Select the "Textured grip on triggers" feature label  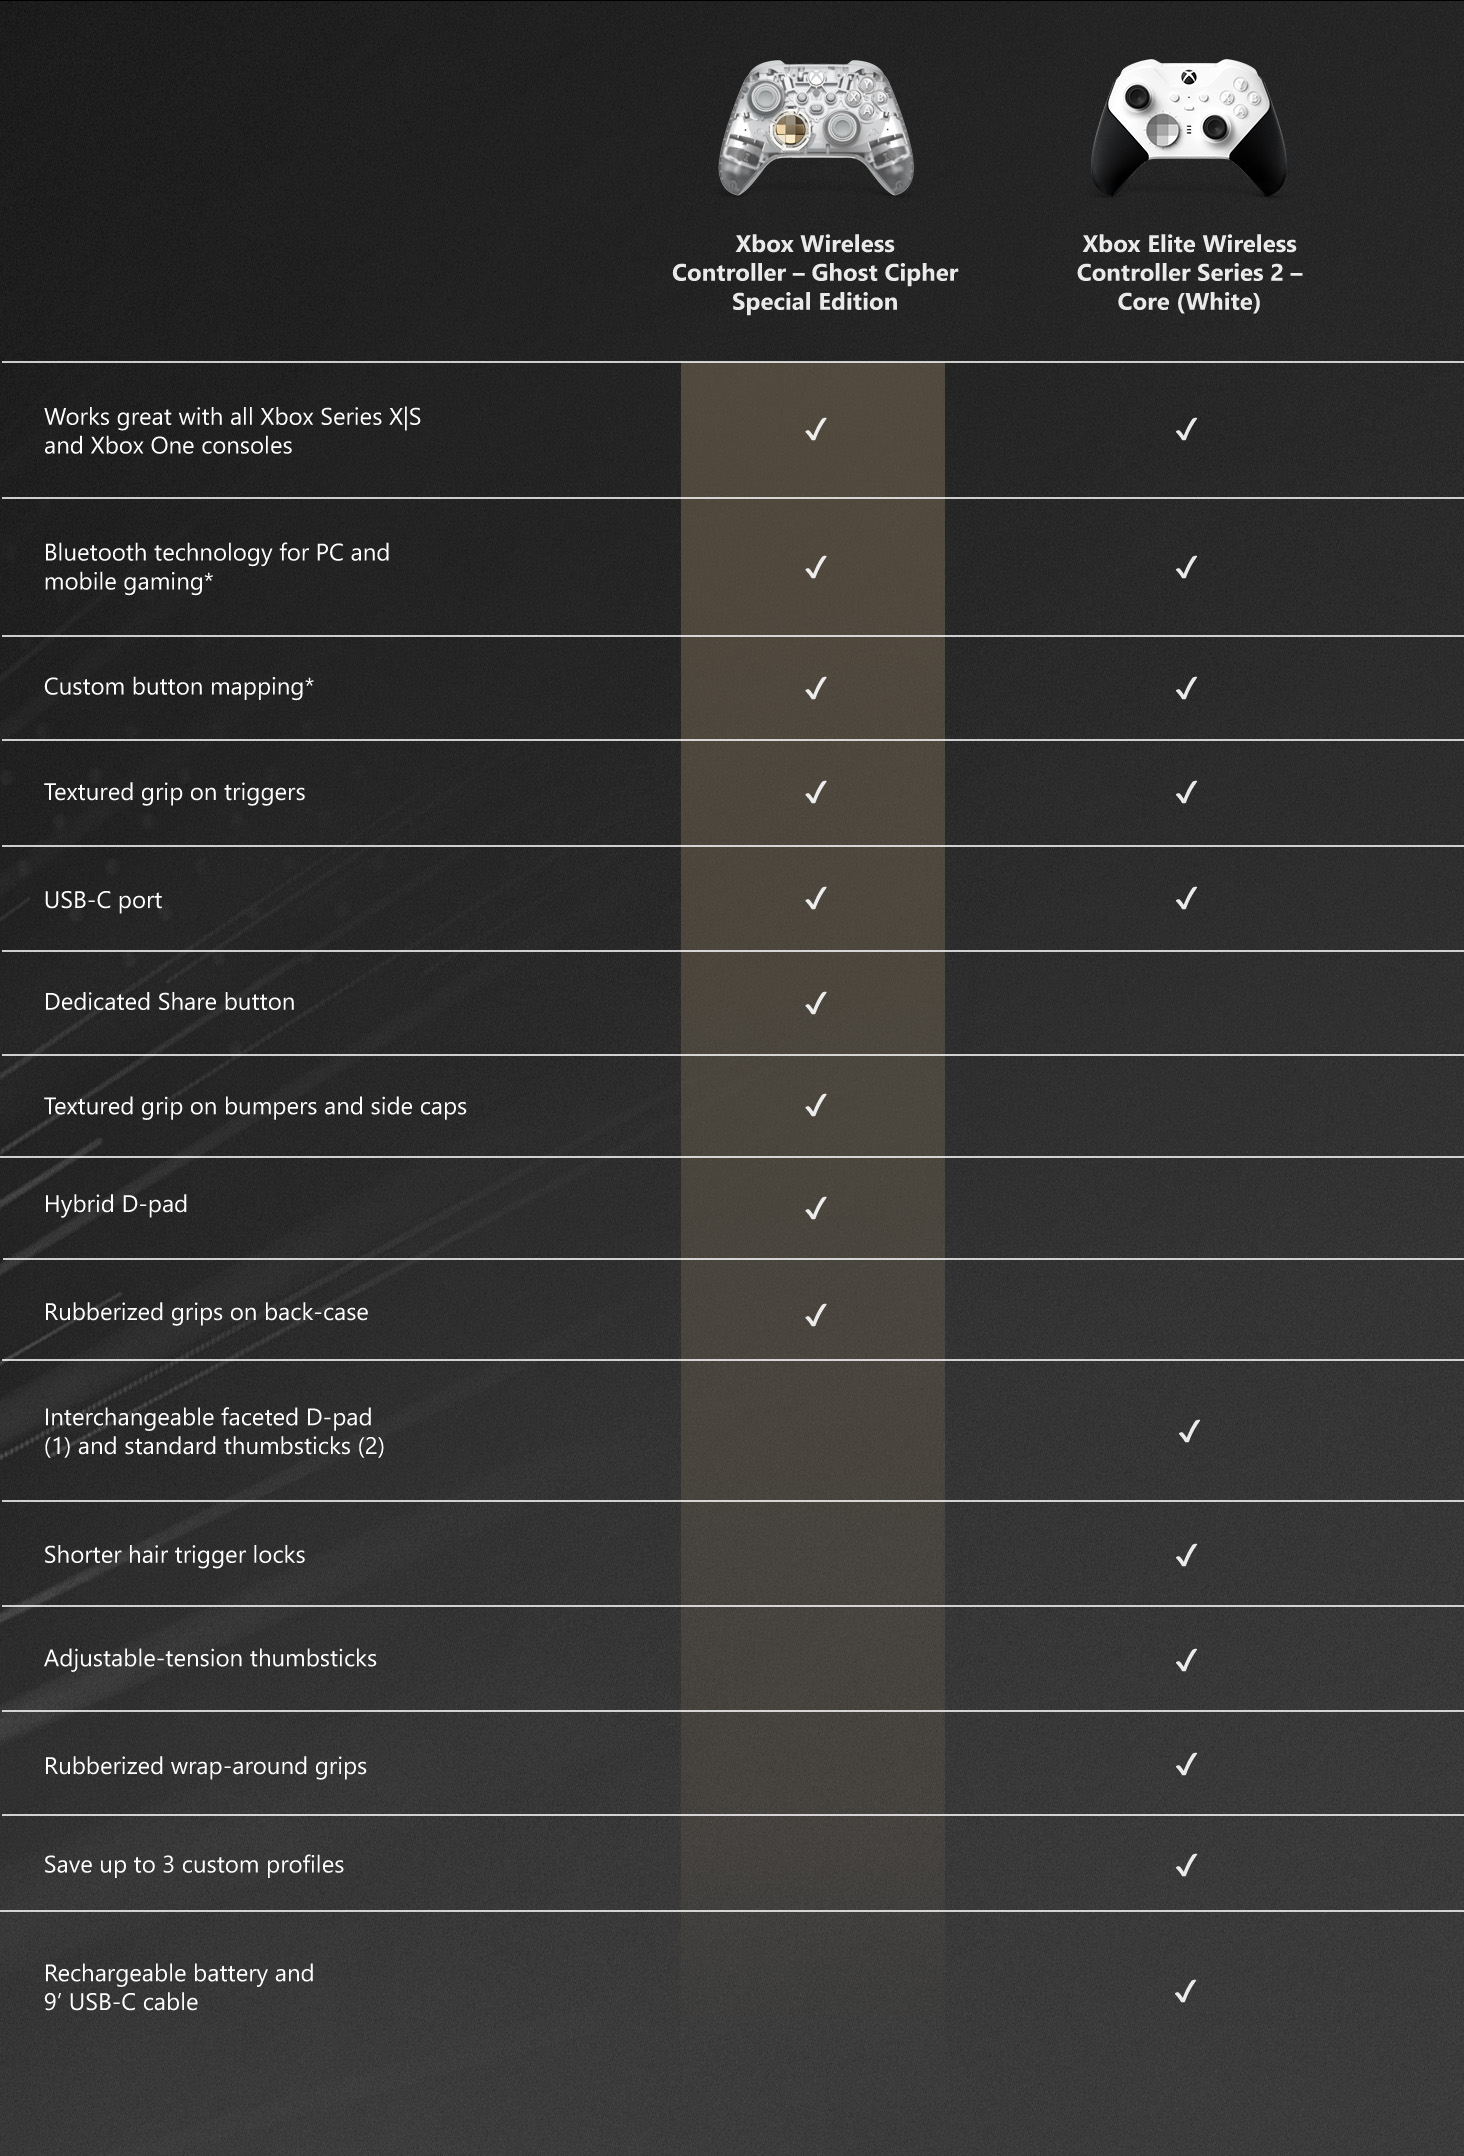175,792
